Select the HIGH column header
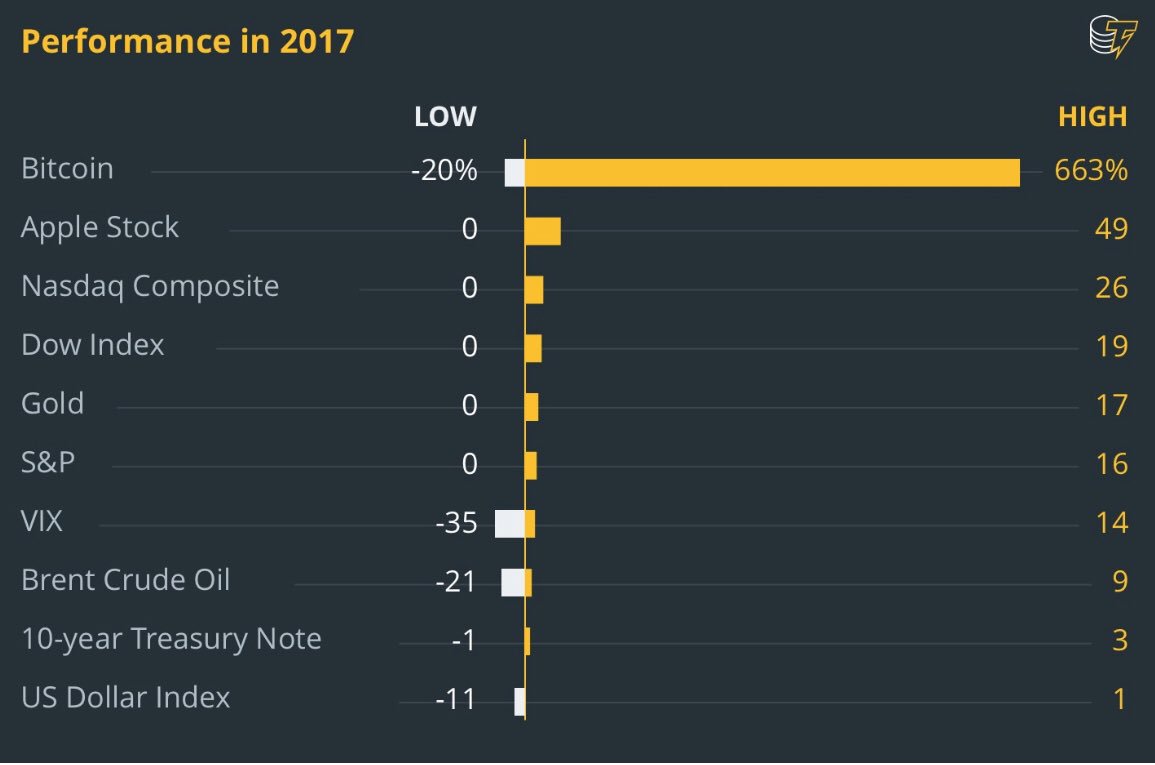This screenshot has height=765, width=1155. [x=1092, y=117]
